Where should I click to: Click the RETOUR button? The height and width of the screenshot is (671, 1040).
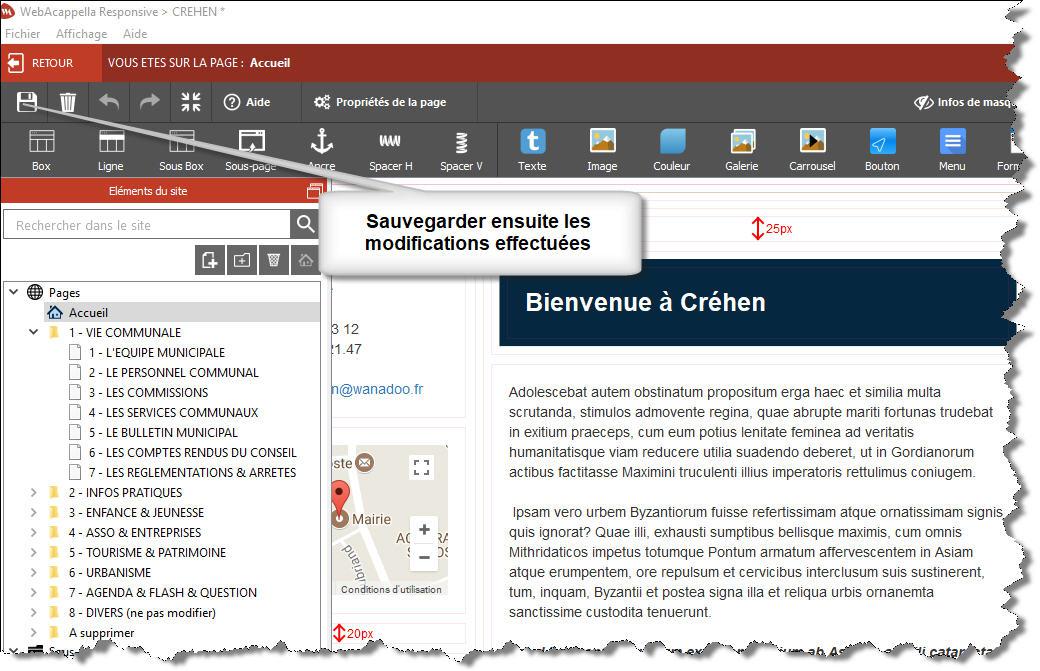(x=41, y=63)
